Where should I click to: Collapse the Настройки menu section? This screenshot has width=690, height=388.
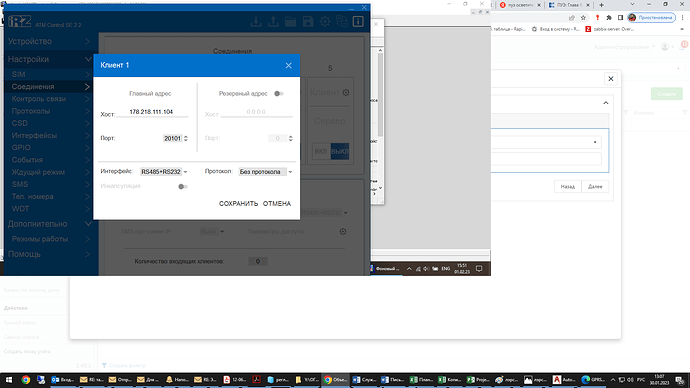[x=49, y=59]
